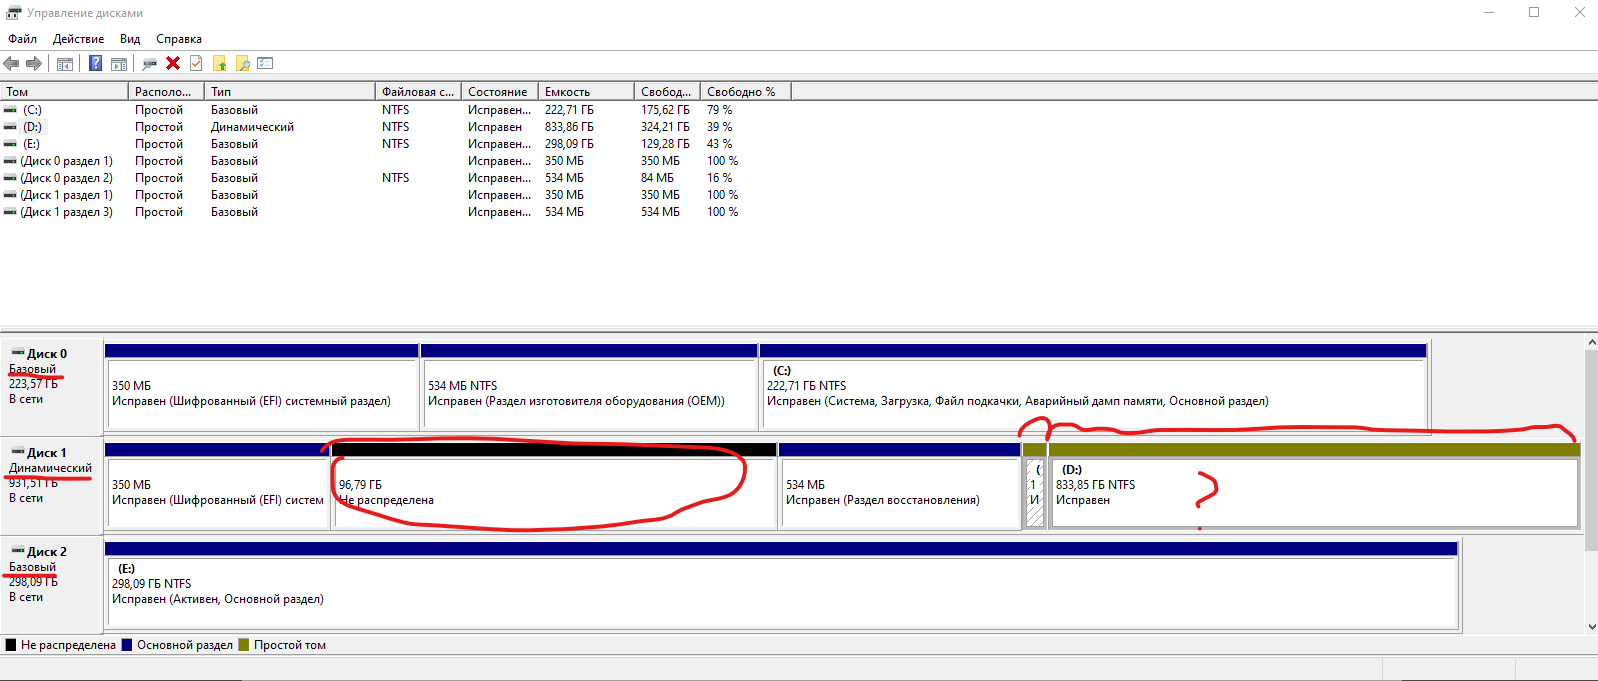Sort by the Состояние column header
This screenshot has width=1598, height=681.
[500, 91]
